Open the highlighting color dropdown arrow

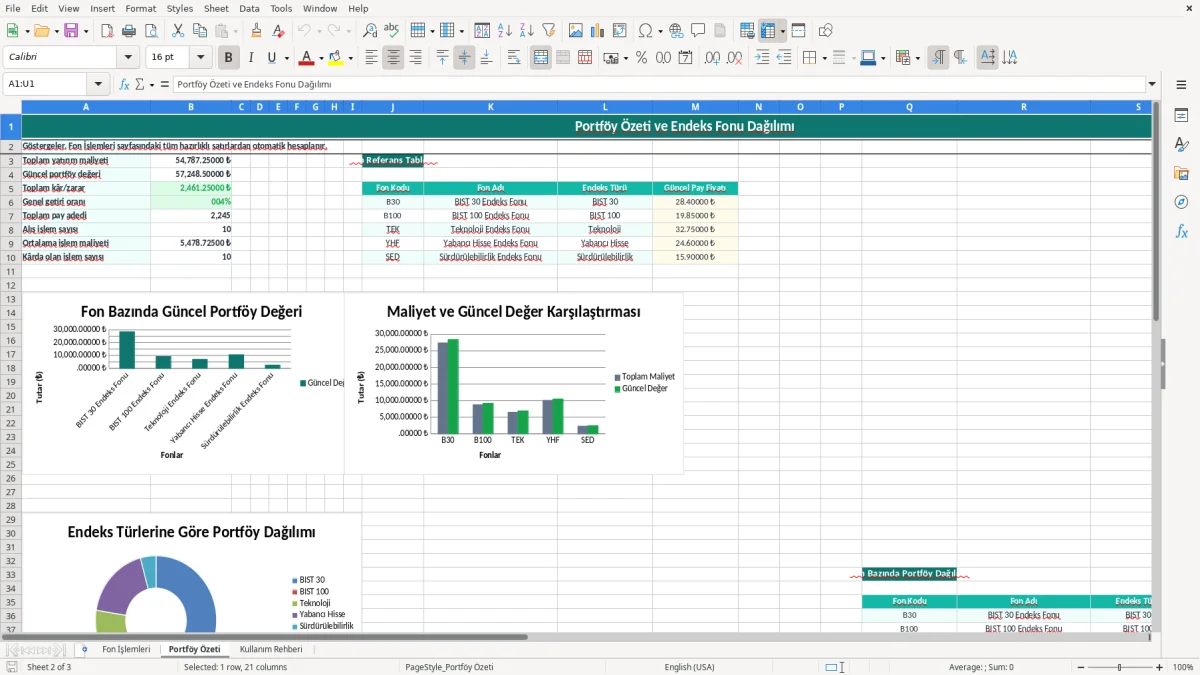351,58
